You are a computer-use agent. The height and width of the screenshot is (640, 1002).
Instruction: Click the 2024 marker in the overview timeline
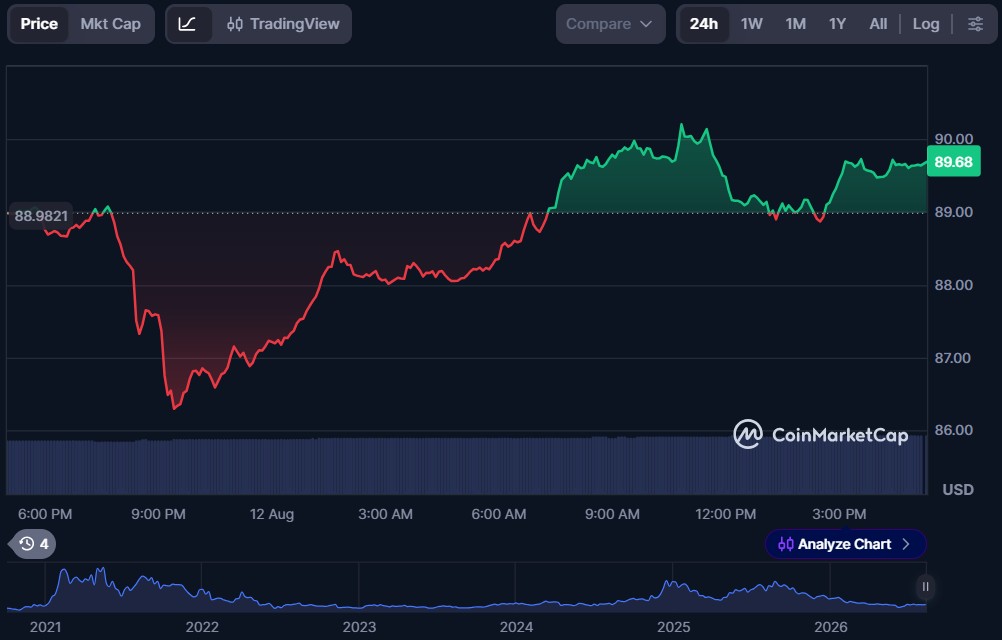click(x=516, y=627)
